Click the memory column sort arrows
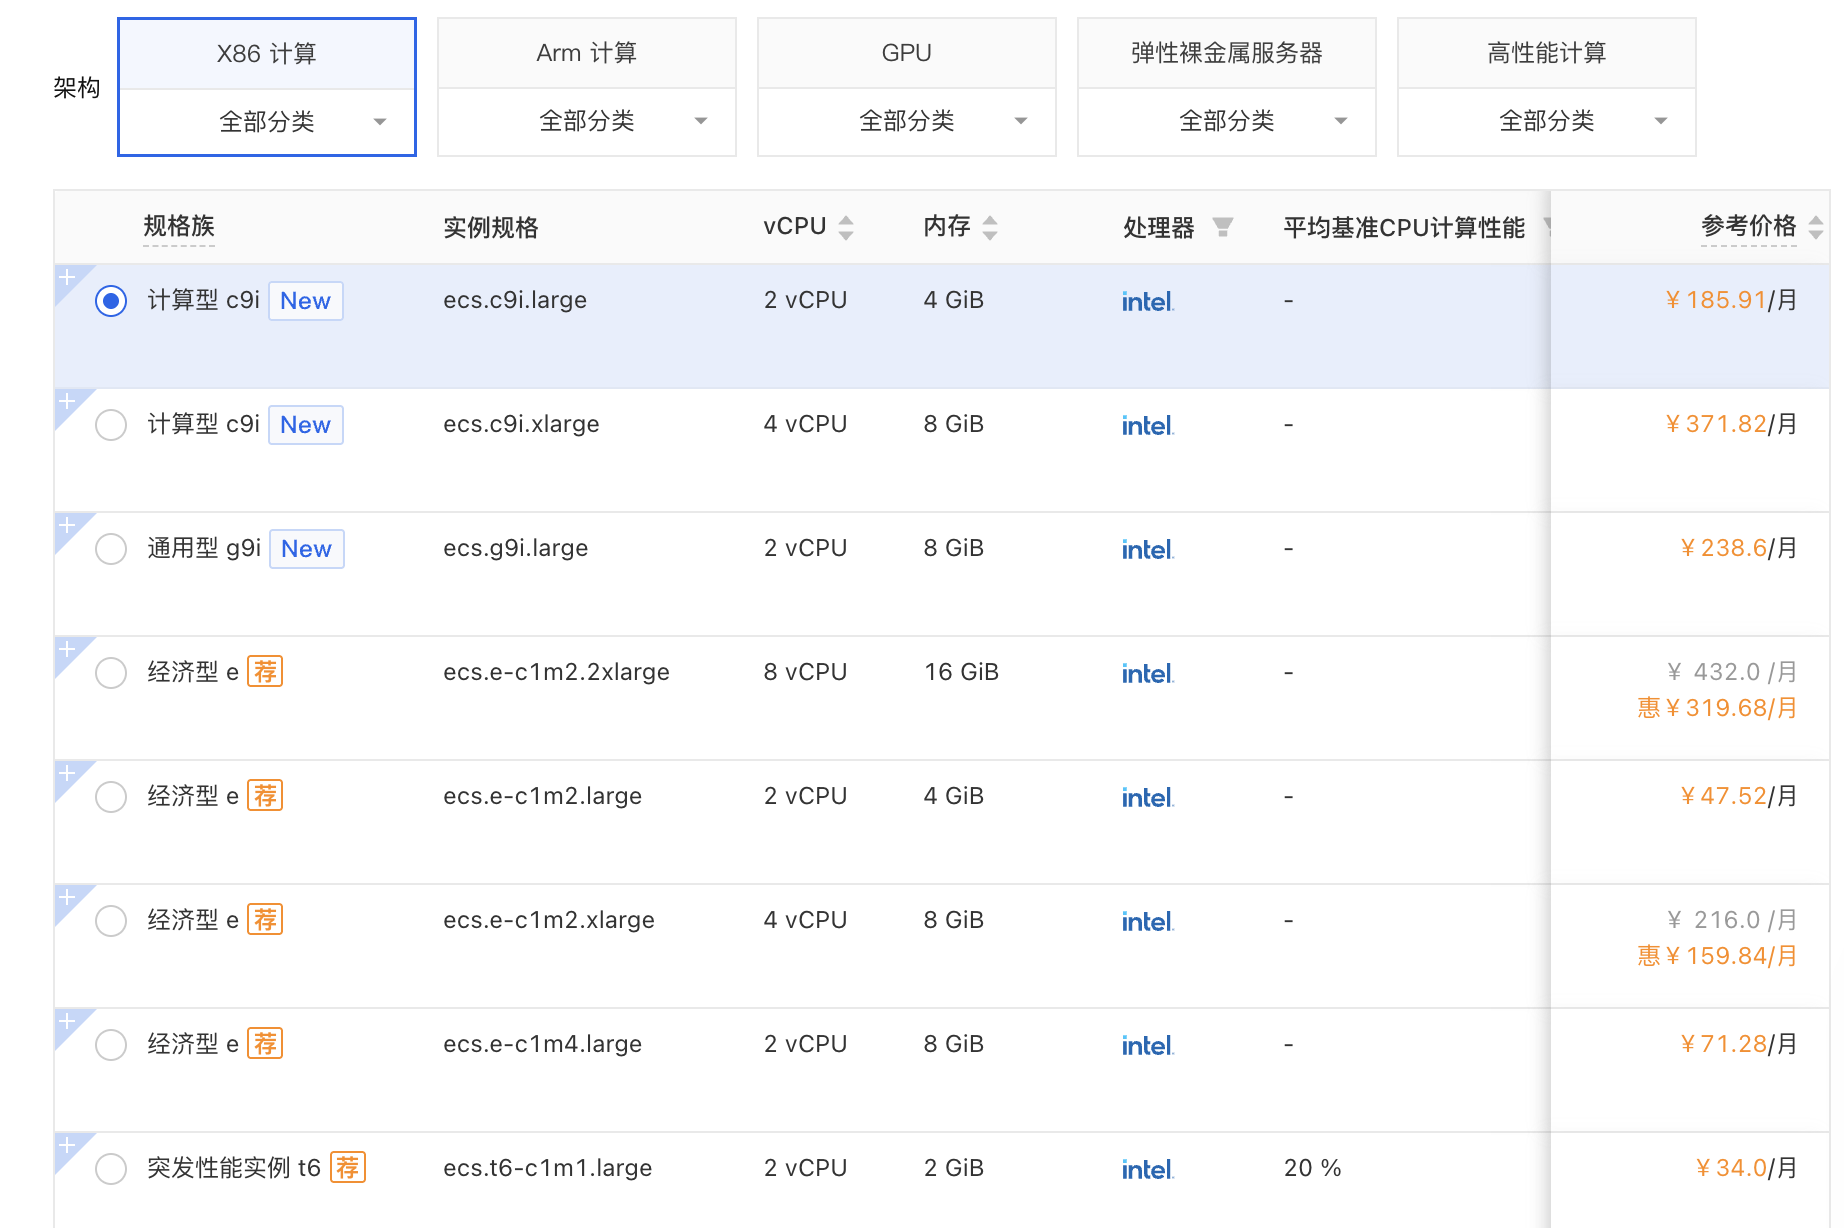The width and height of the screenshot is (1844, 1228). (990, 227)
